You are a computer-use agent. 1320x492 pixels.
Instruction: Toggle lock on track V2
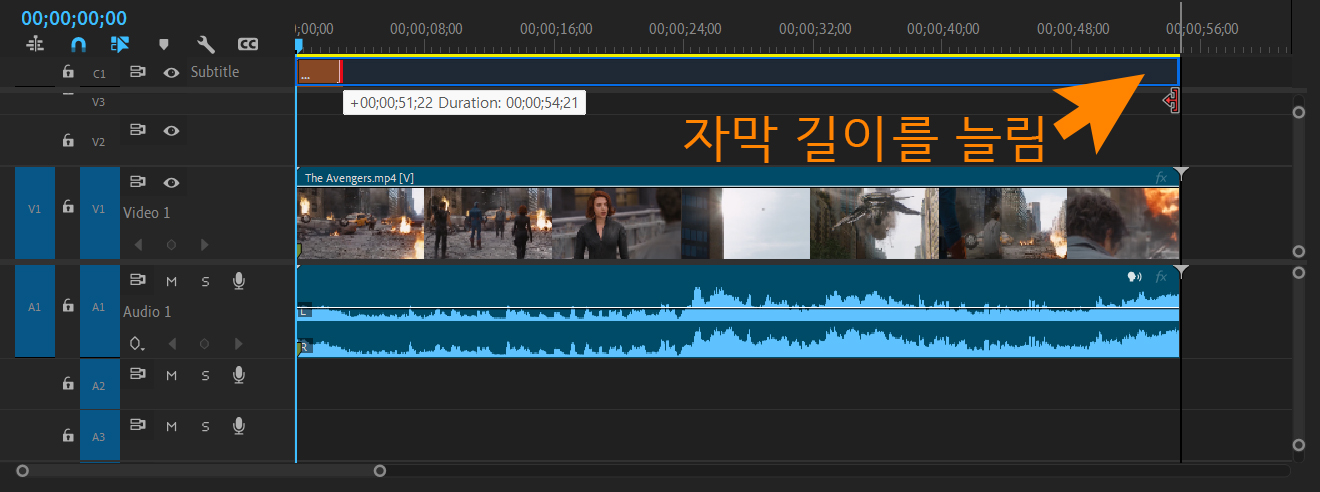click(68, 141)
